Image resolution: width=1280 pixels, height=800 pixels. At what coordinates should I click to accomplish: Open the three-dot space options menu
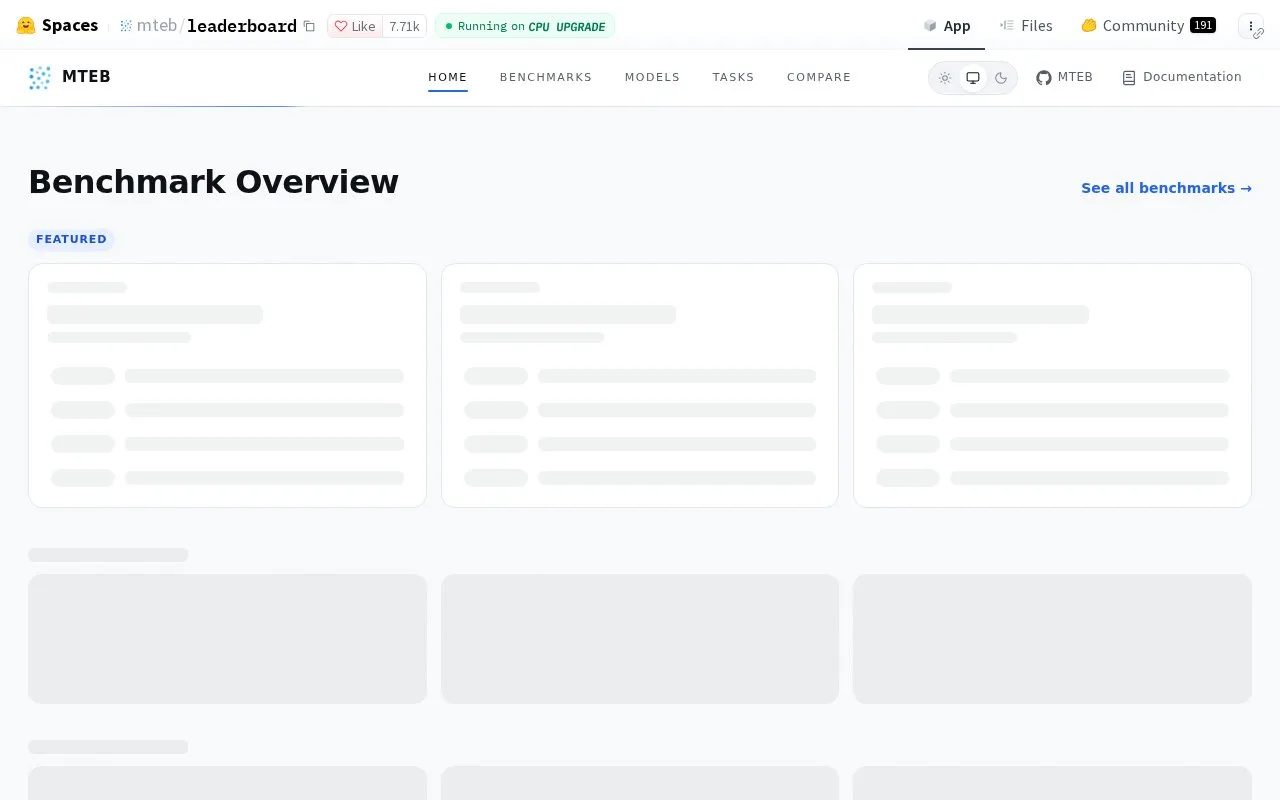click(1251, 26)
